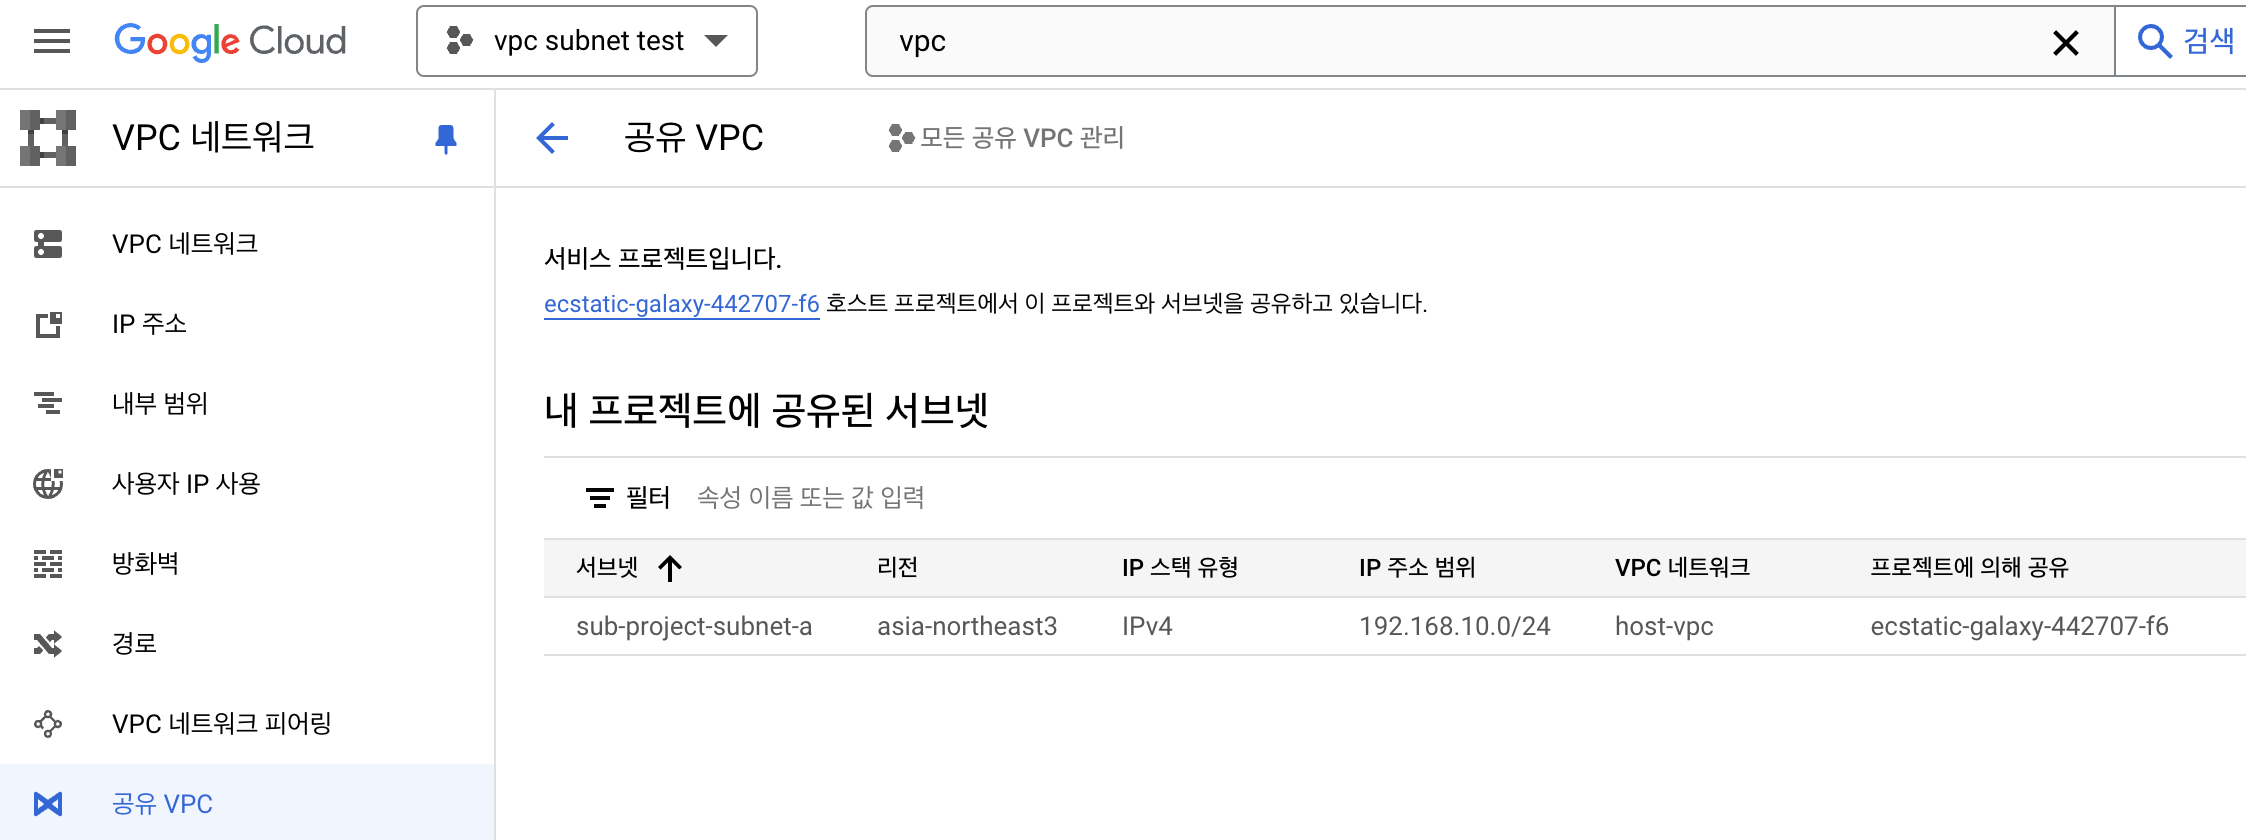This screenshot has height=840, width=2246.
Task: Click the sub-project-subnet-a cell
Action: pos(694,627)
